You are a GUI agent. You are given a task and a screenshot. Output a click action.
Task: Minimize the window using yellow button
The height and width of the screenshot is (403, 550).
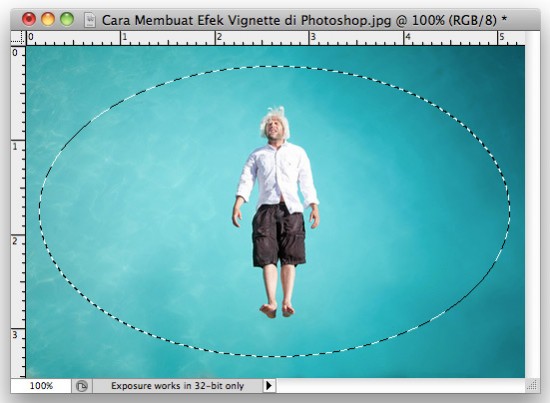(x=48, y=19)
